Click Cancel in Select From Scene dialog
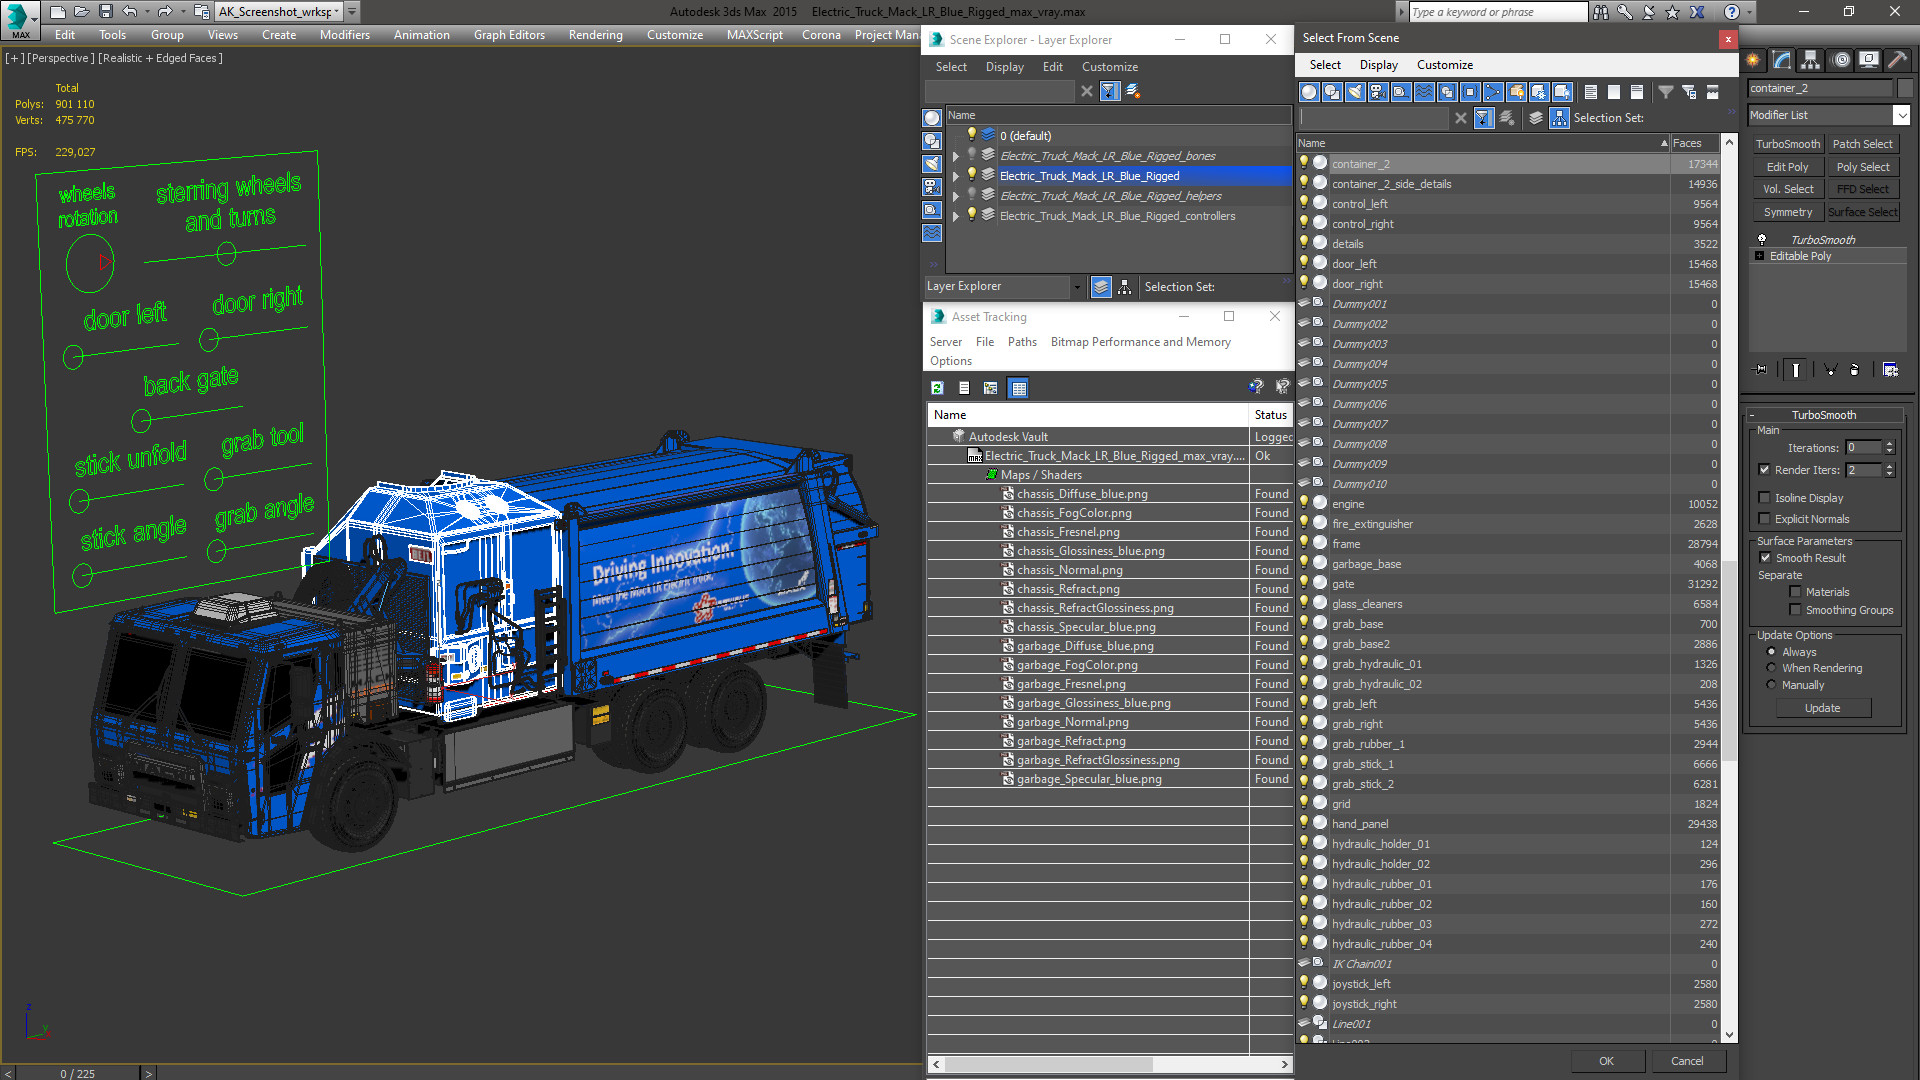Screen dimensions: 1920x1080 (1687, 1061)
